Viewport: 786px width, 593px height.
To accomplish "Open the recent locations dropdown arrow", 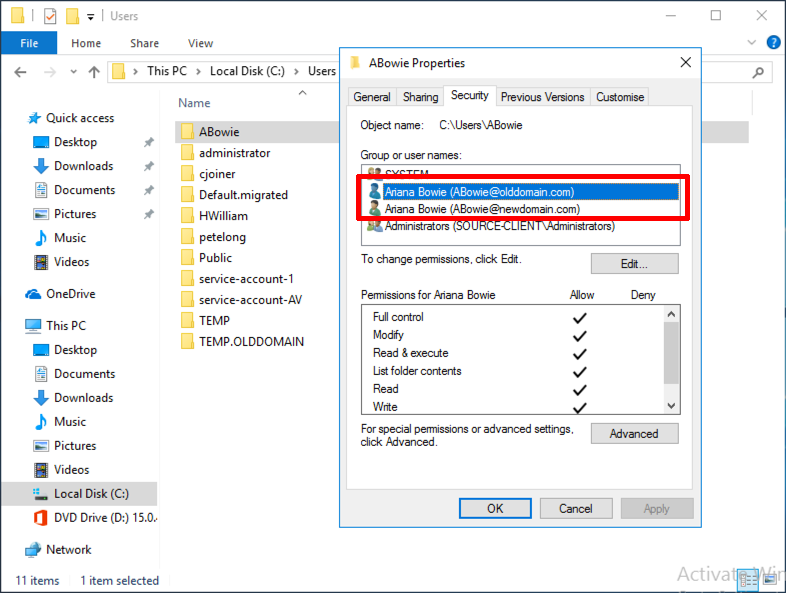I will (74, 72).
